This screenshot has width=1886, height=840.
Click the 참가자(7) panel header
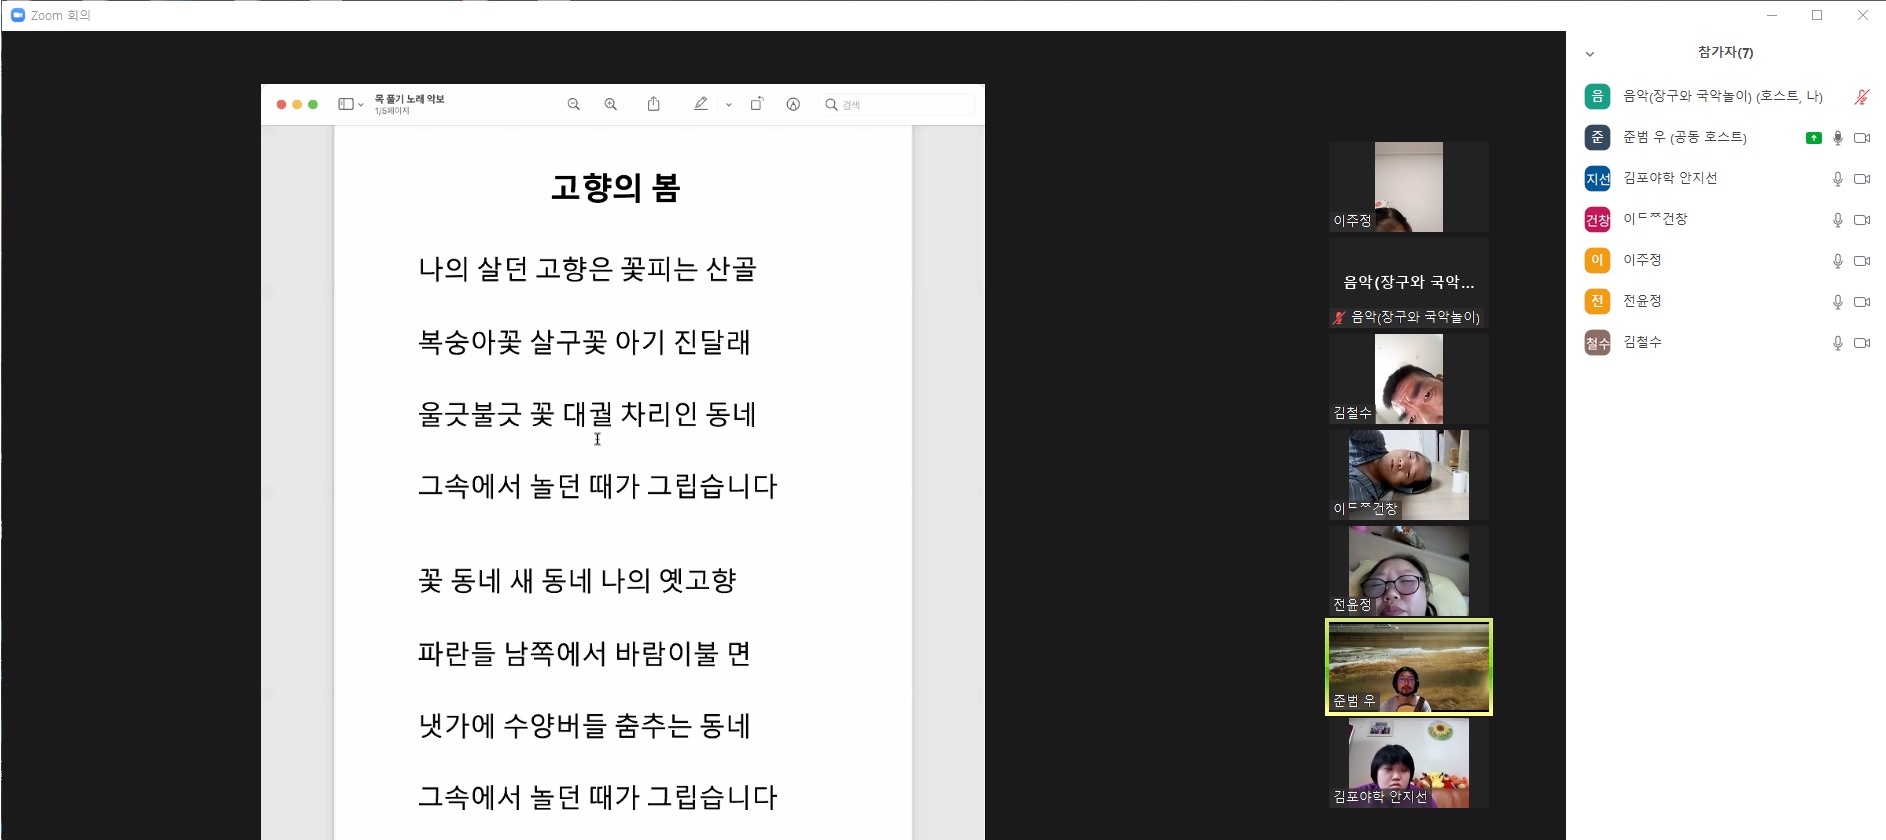[1725, 53]
